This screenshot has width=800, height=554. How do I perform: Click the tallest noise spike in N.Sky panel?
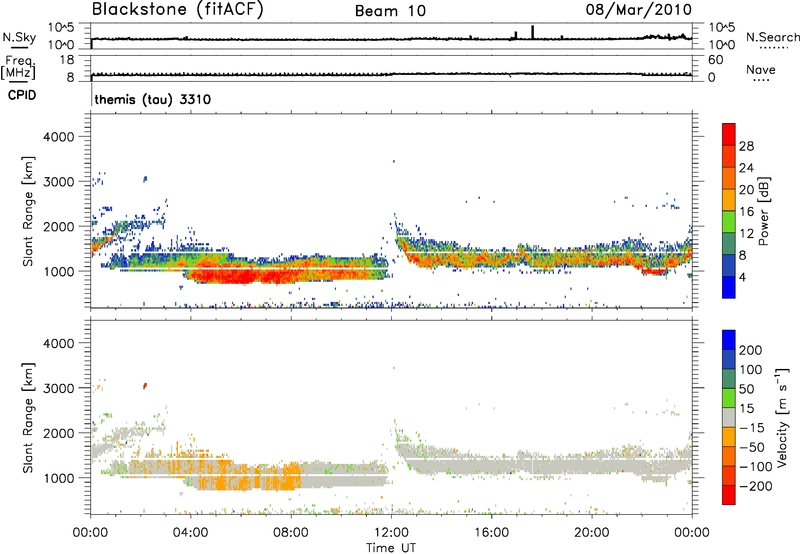(533, 32)
